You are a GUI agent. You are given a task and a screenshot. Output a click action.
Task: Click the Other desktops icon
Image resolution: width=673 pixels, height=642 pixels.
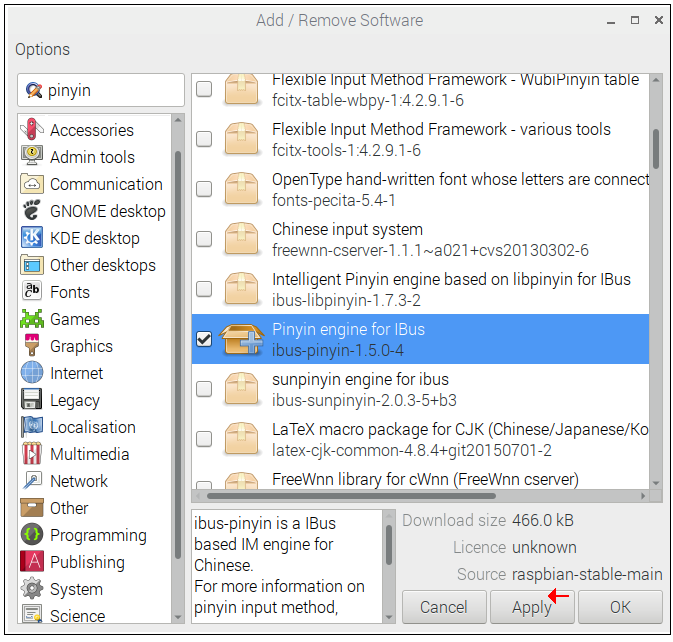click(x=32, y=265)
